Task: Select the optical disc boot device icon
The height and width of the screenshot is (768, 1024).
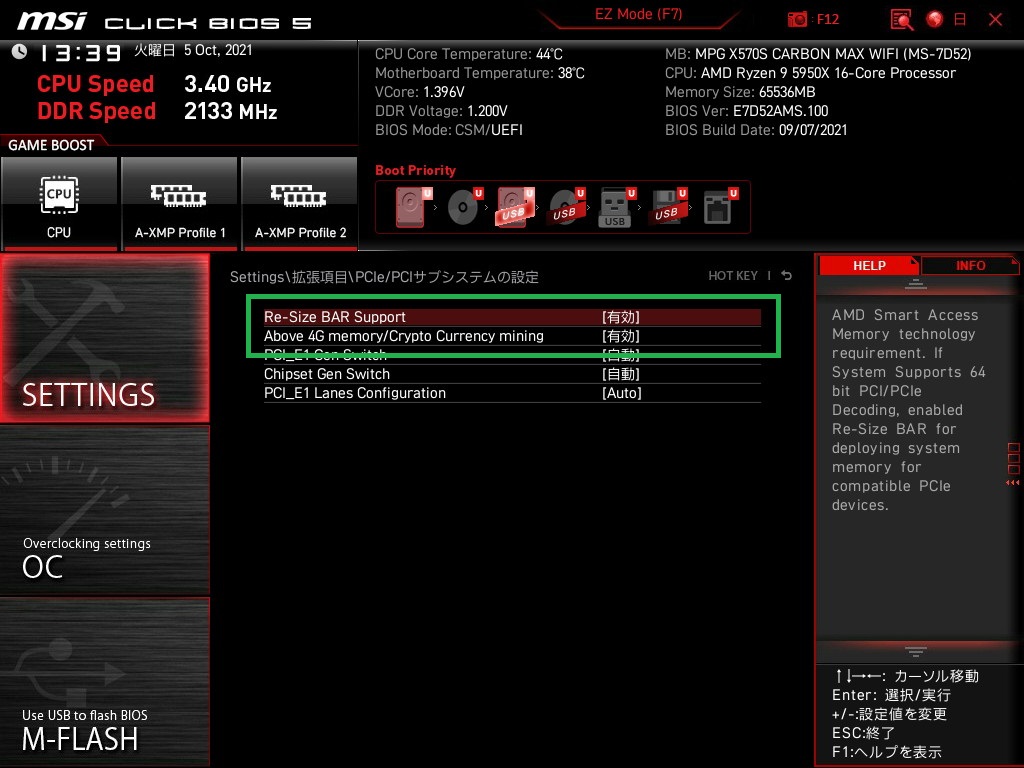Action: coord(464,207)
